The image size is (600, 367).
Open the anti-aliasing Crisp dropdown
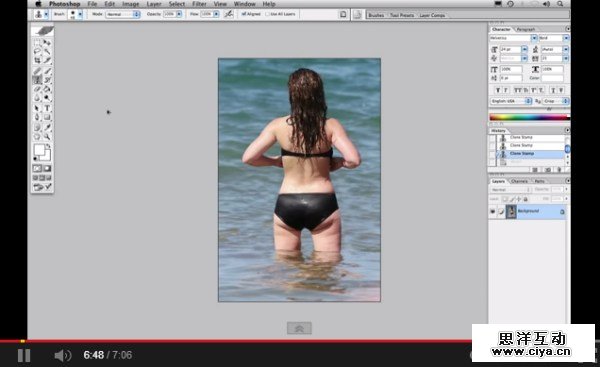coord(556,101)
